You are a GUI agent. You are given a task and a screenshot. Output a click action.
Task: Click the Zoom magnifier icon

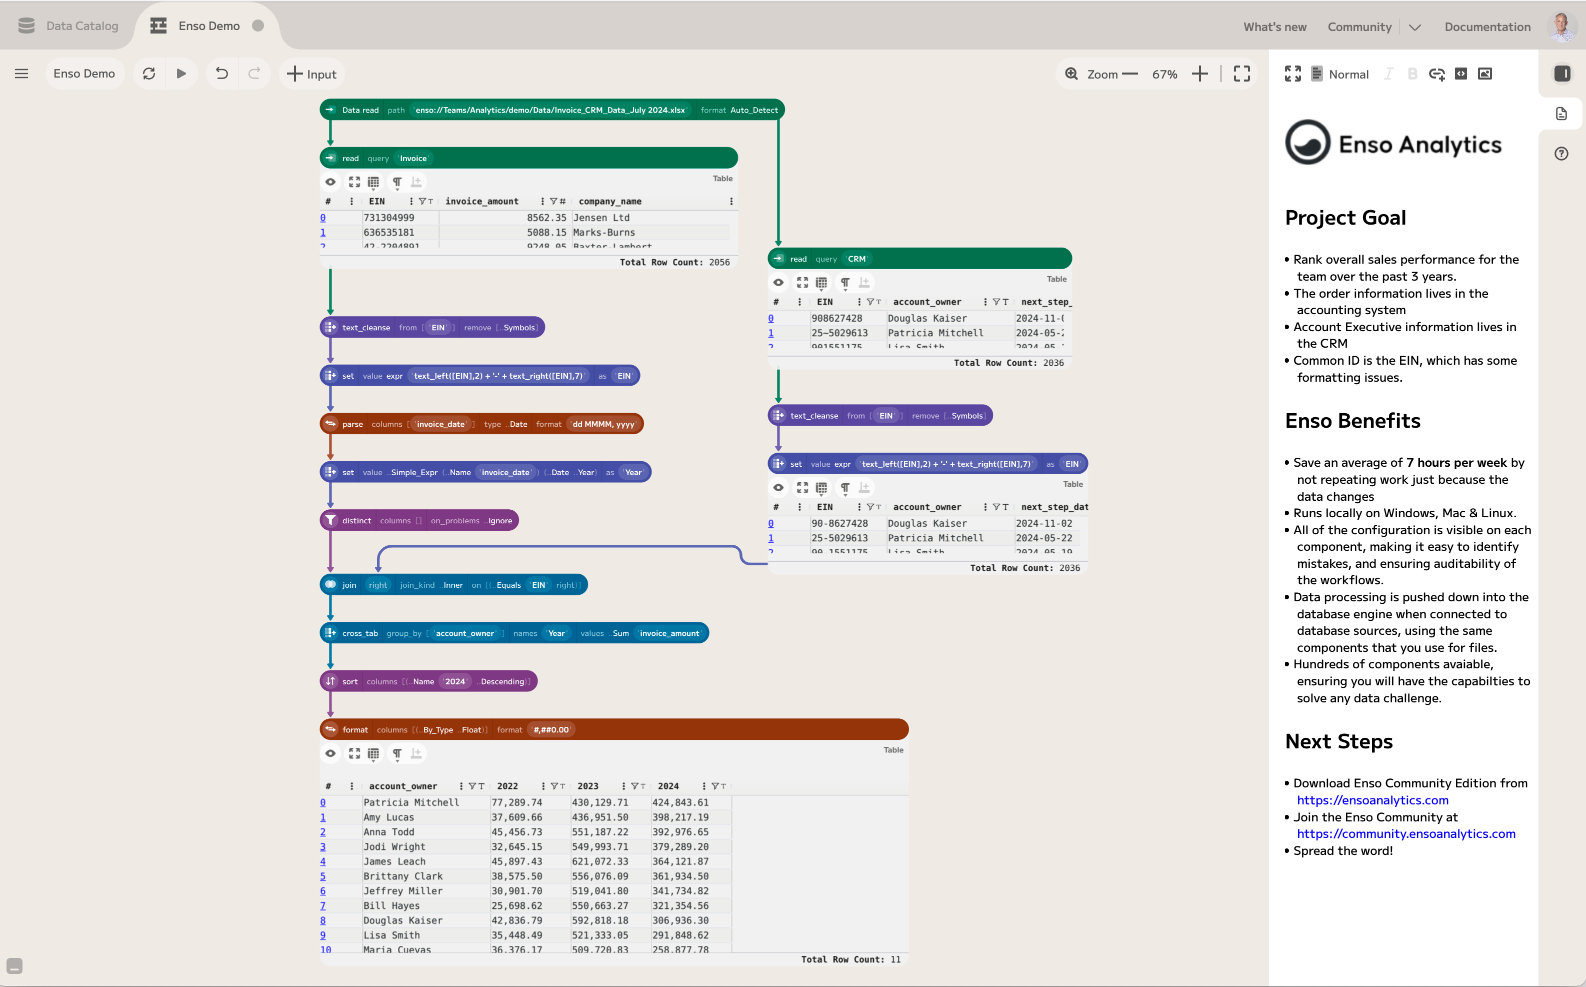[1072, 74]
